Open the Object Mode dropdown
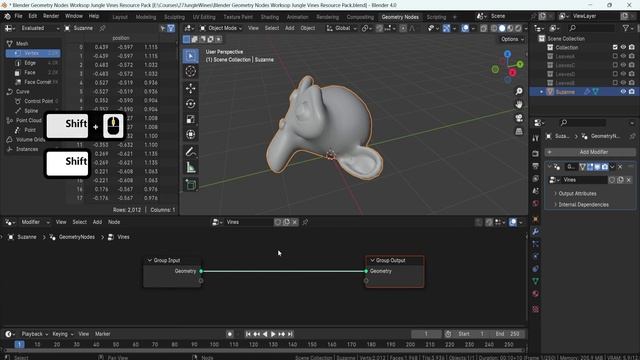Viewport: 640px width, 360px height. point(221,28)
